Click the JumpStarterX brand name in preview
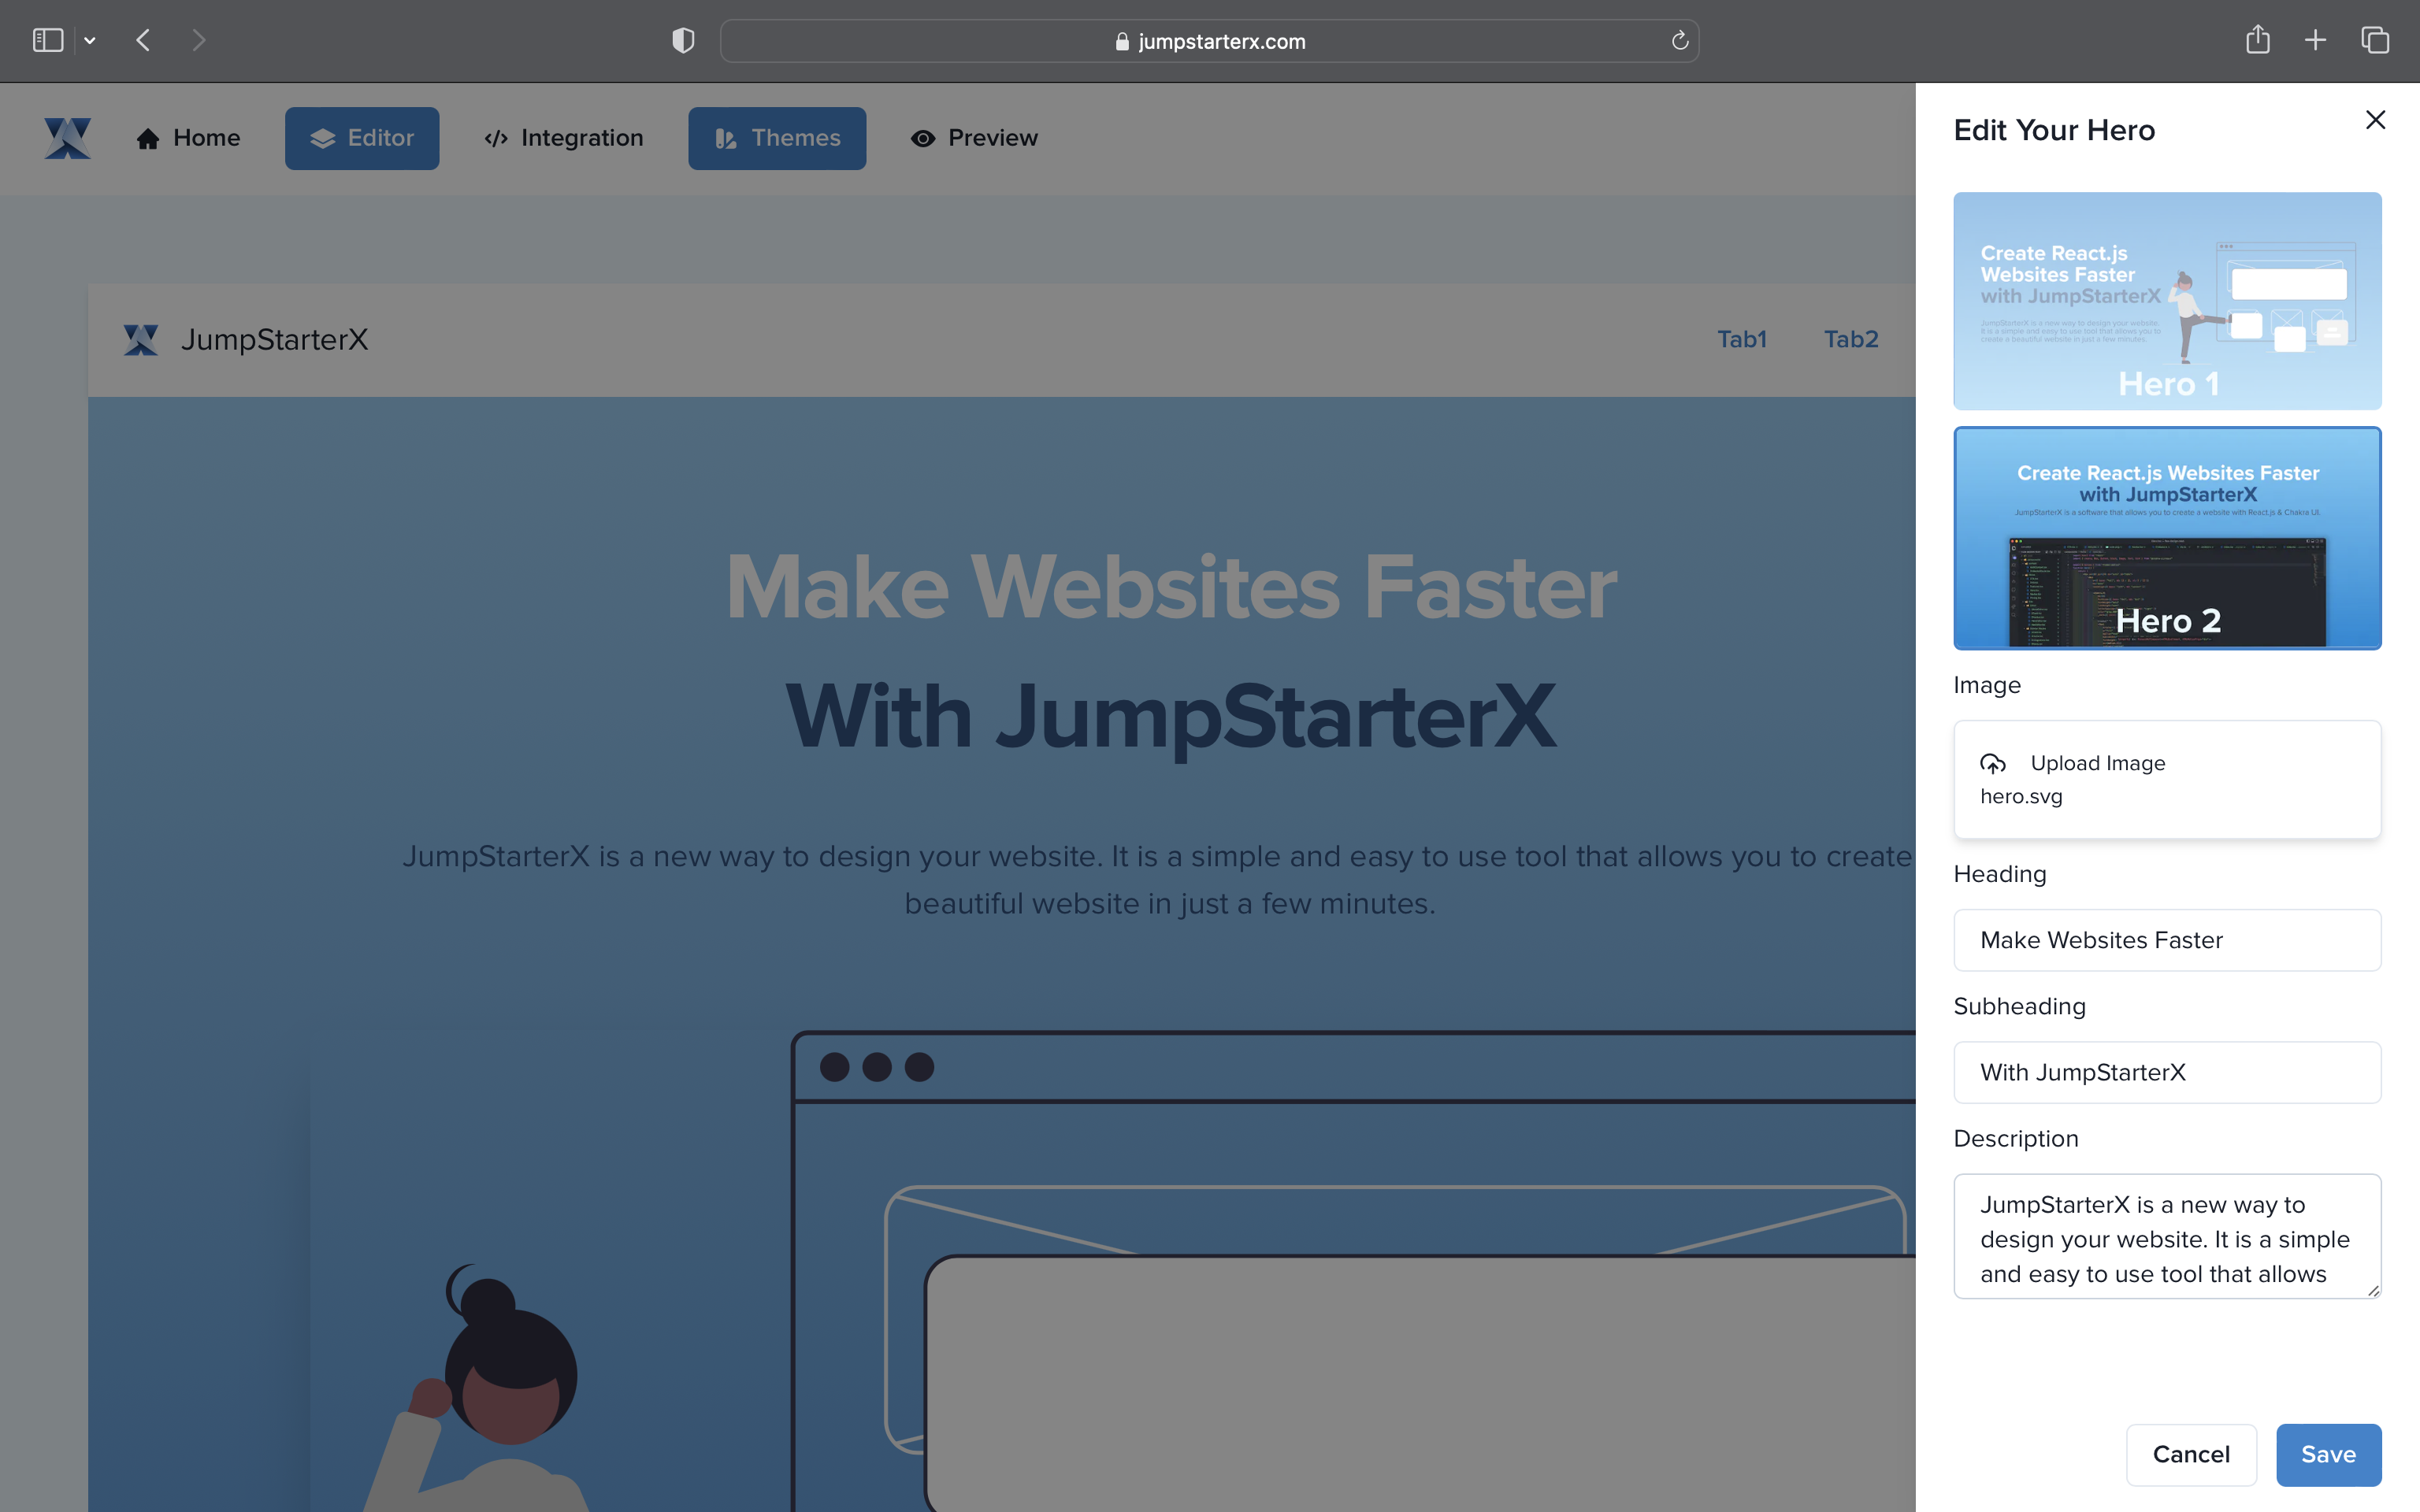The height and width of the screenshot is (1512, 2420). click(274, 339)
